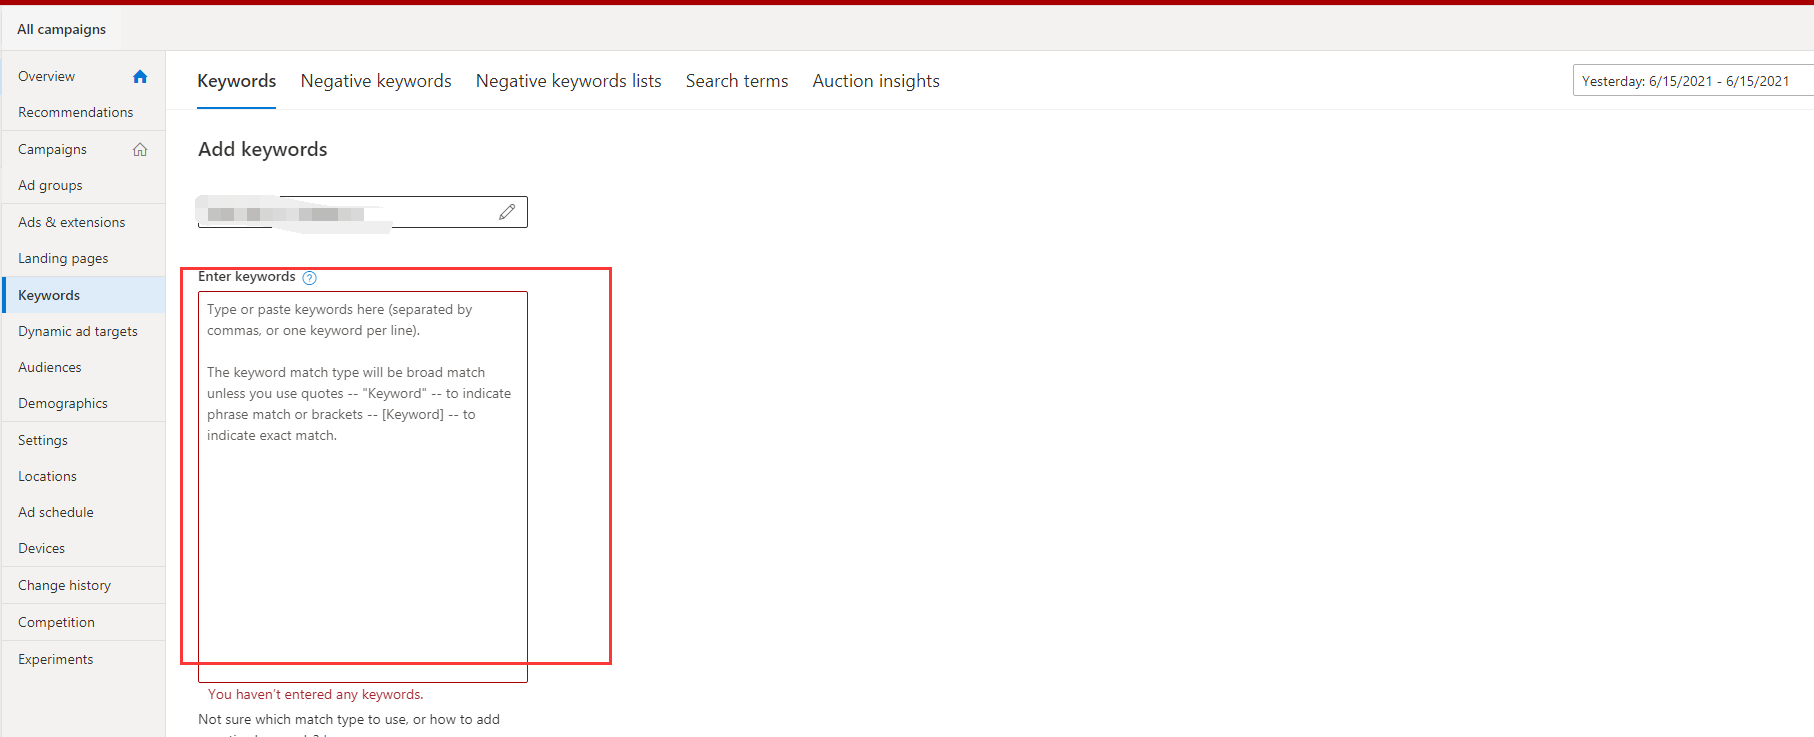The height and width of the screenshot is (737, 1814).
Task: Click the 'You haven't entered any keywords' error text
Action: (316, 694)
